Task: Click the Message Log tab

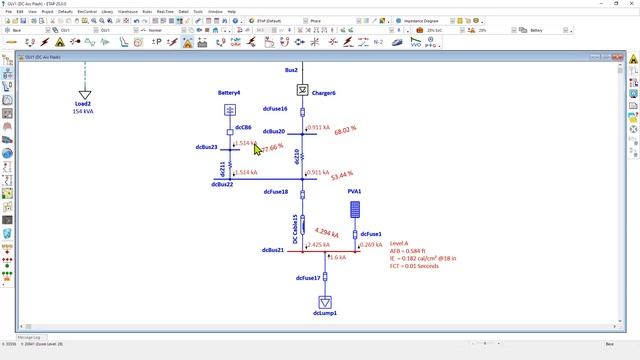Action: pyautogui.click(x=31, y=338)
